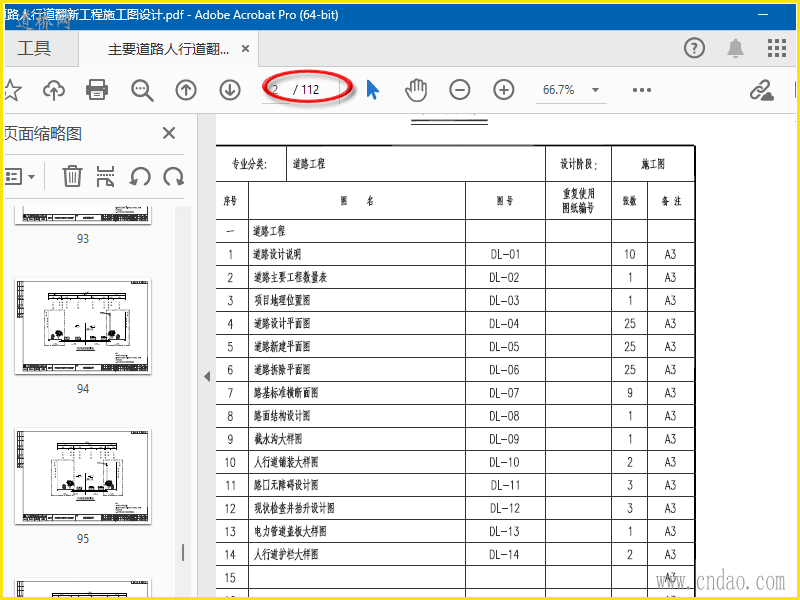Rotate page counterclockwise
The width and height of the screenshot is (800, 600).
[140, 177]
